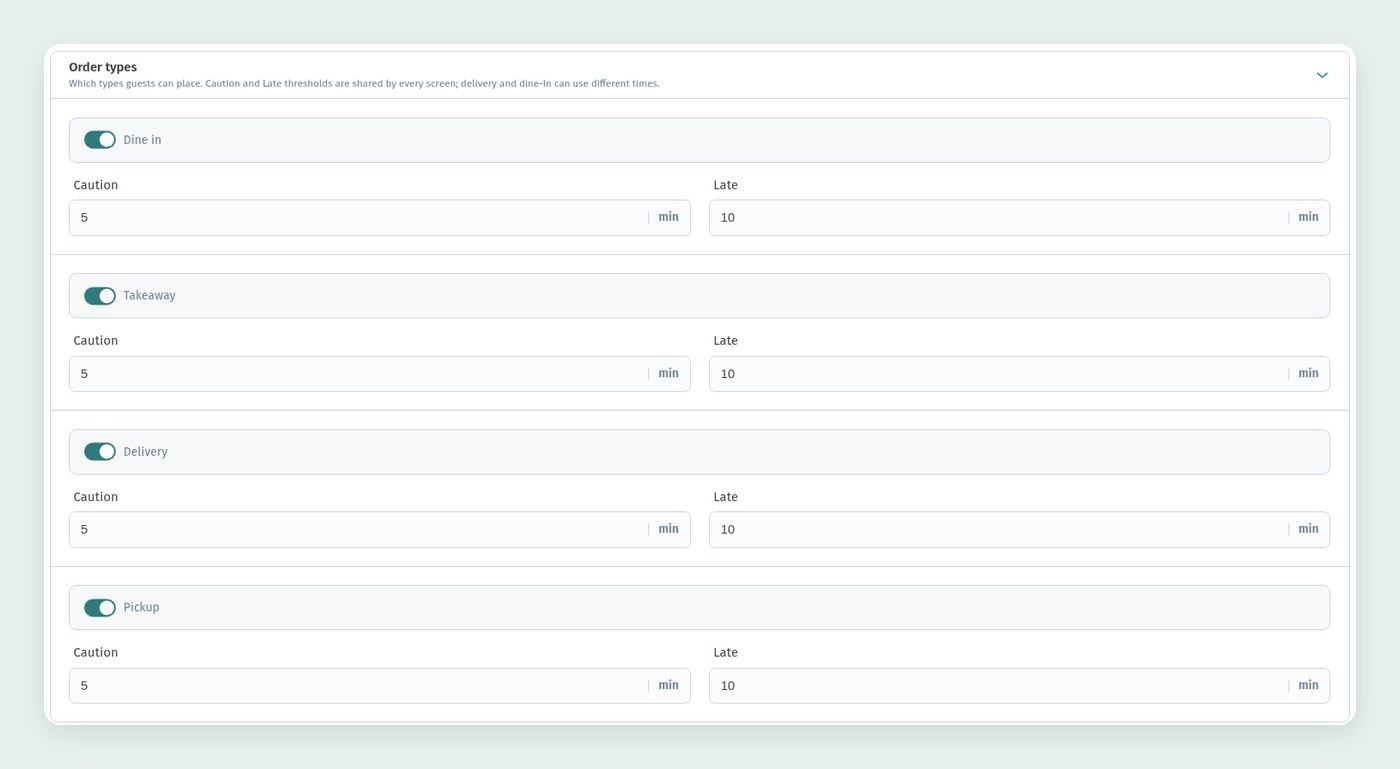This screenshot has height=769, width=1400.
Task: Click the "Order types" heading
Action: (103, 67)
